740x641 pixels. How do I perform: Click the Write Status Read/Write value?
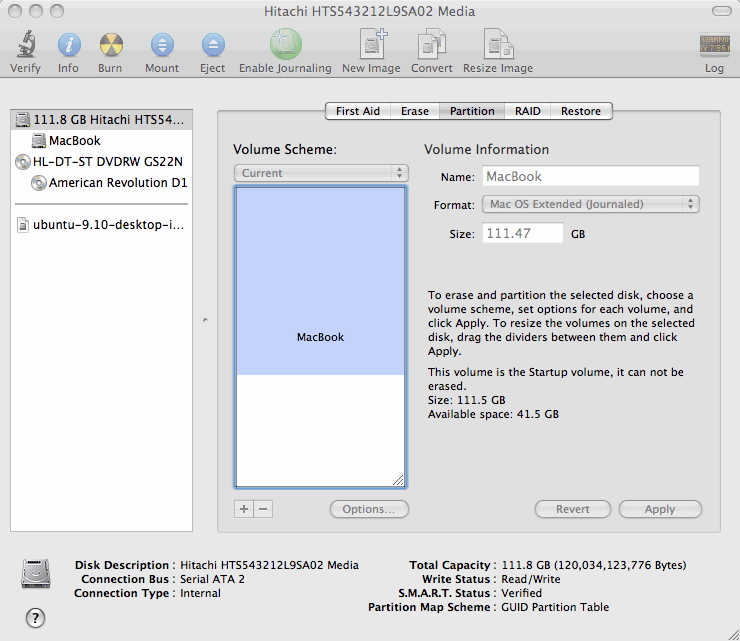[531, 579]
